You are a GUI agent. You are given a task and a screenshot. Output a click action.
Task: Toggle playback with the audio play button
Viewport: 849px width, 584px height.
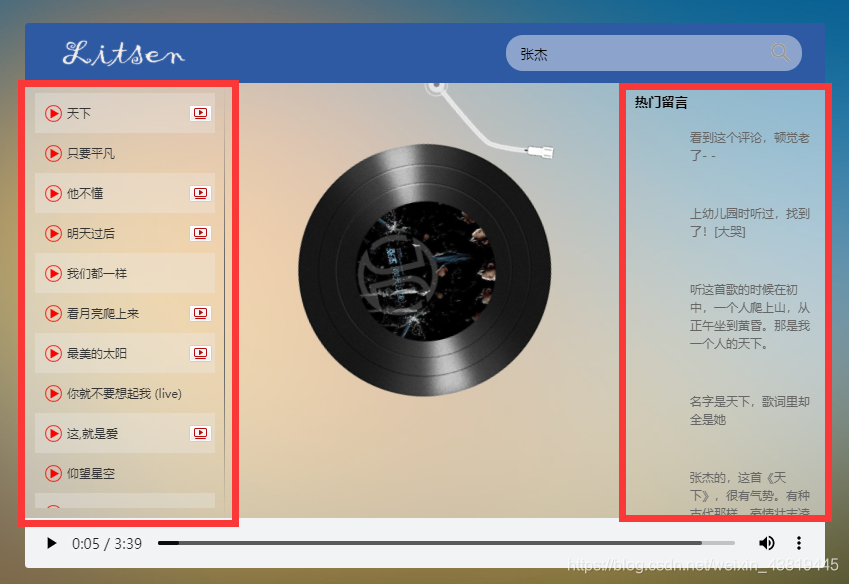(51, 543)
